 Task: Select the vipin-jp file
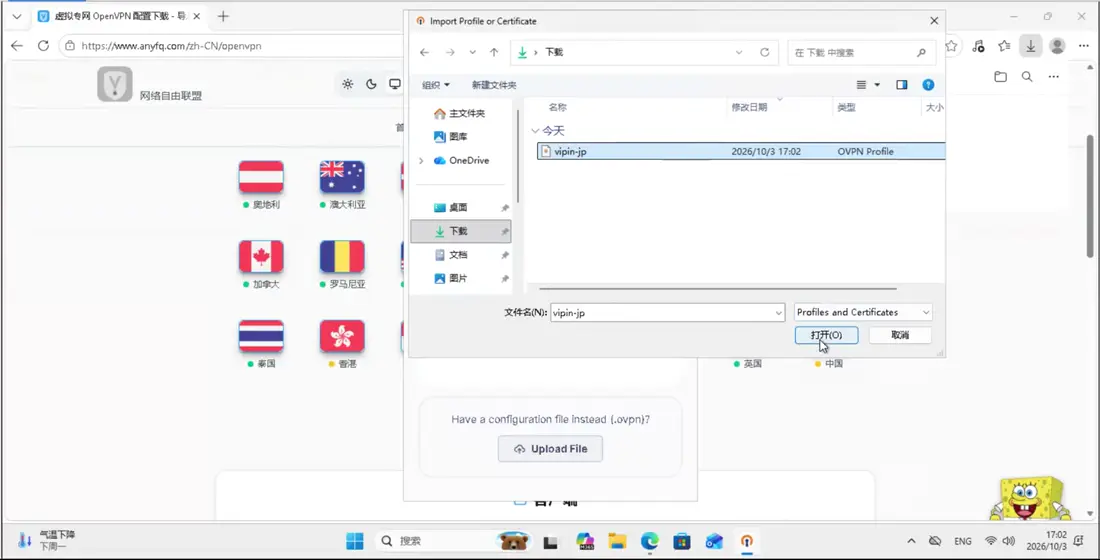point(741,152)
